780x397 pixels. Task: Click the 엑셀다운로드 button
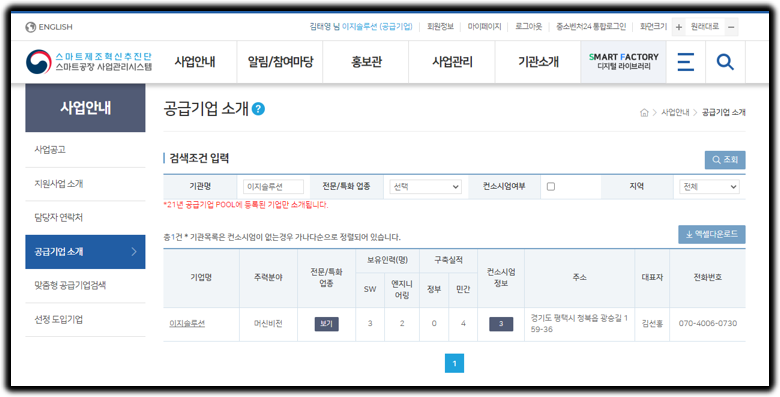pyautogui.click(x=712, y=234)
